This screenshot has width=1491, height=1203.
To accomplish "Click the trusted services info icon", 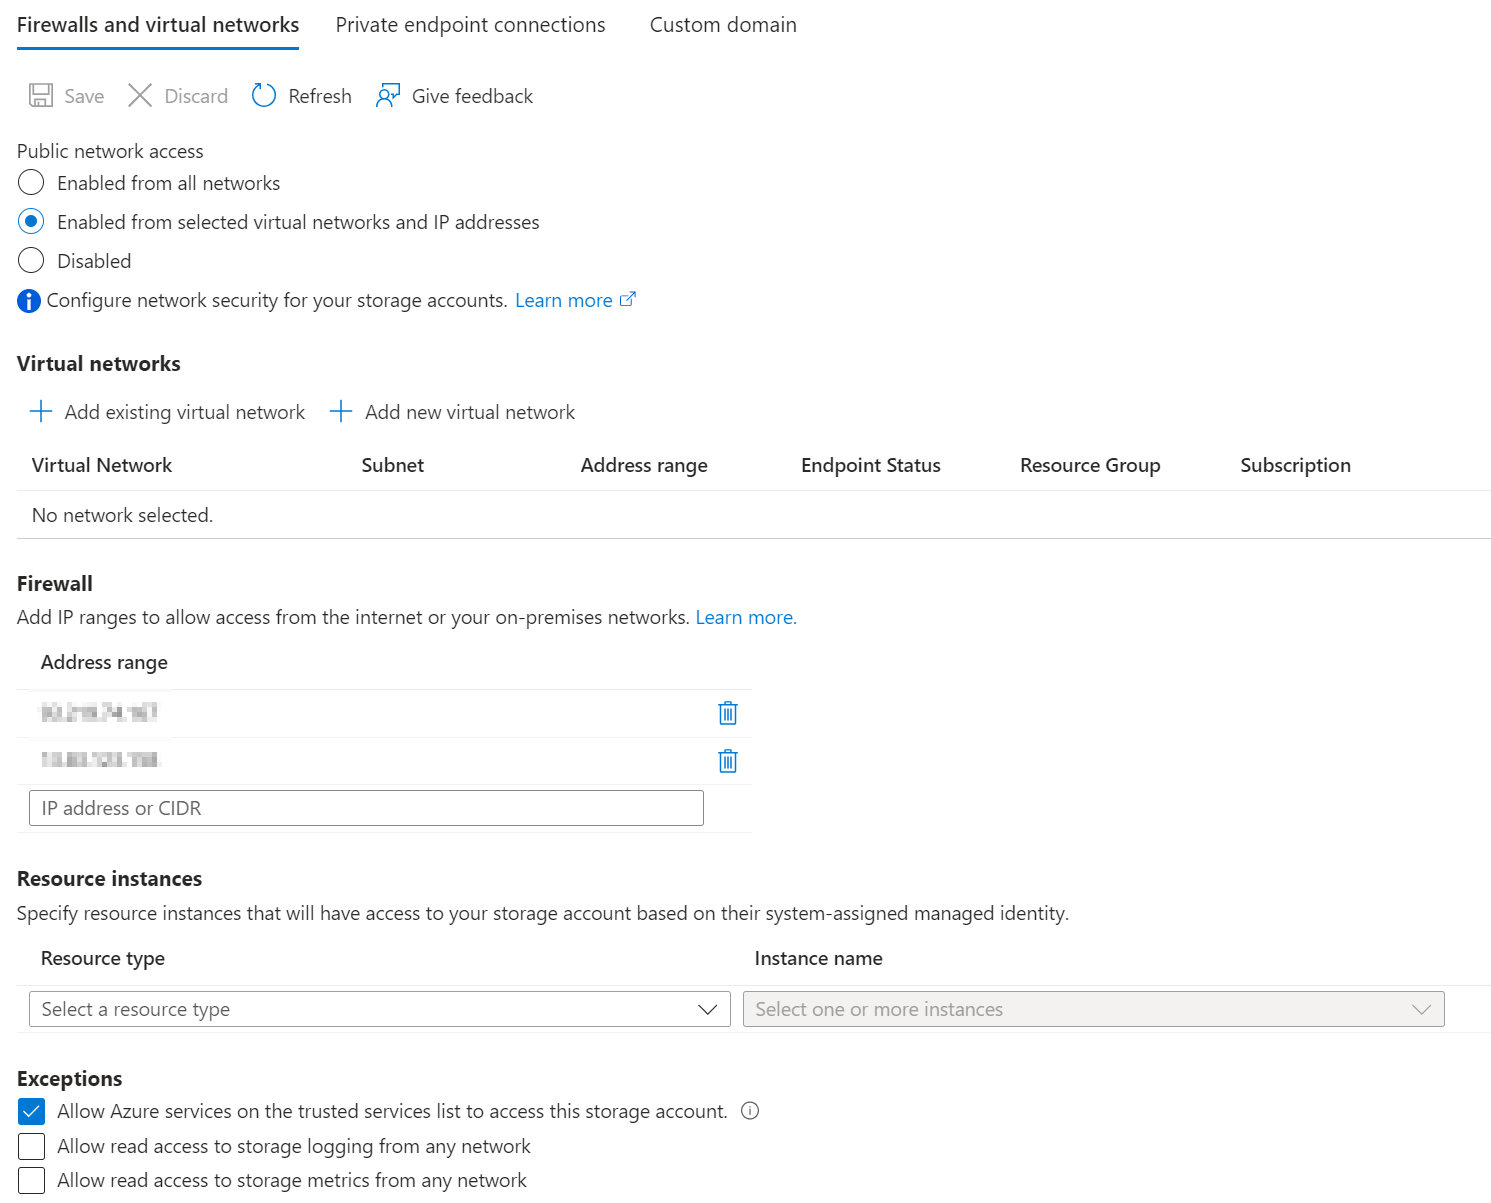I will (x=750, y=1111).
